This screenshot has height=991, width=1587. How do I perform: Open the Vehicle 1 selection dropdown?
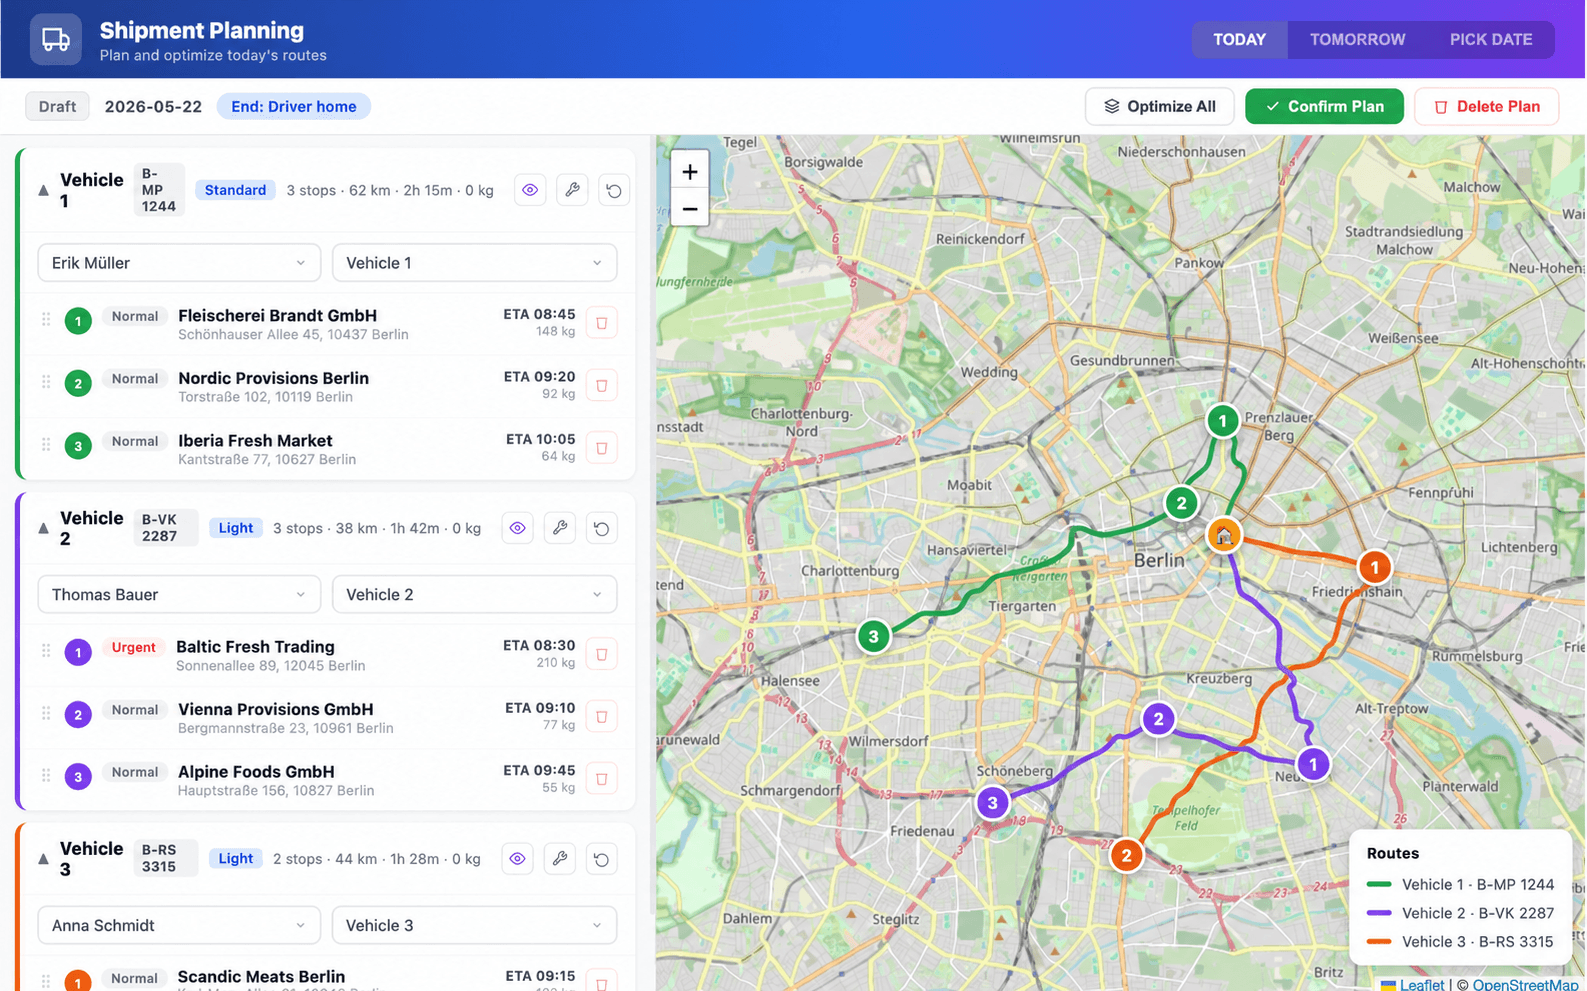pos(474,263)
